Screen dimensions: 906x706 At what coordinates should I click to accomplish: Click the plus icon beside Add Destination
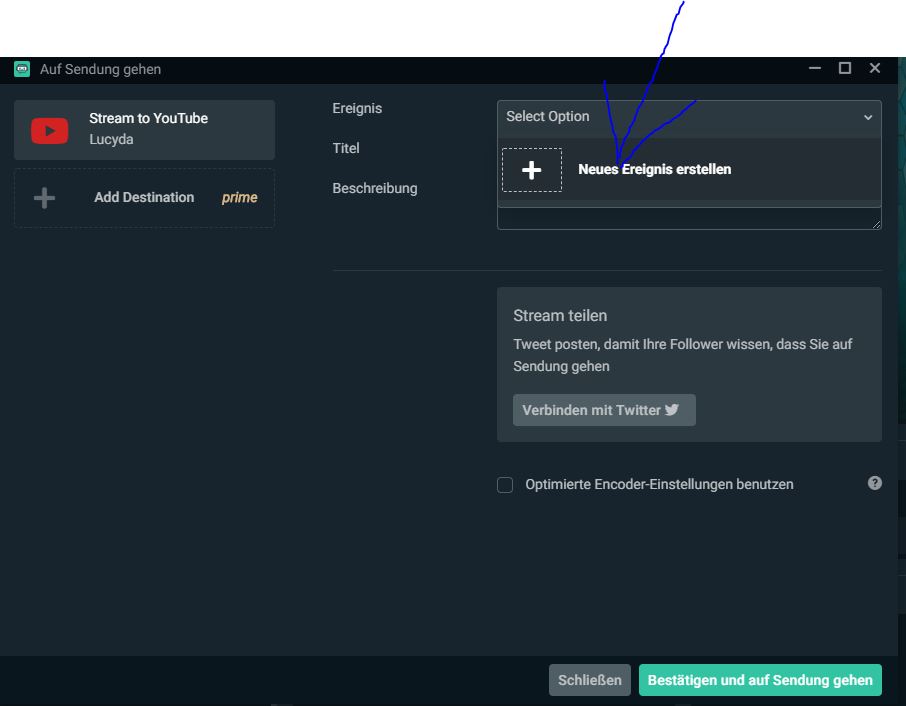(44, 198)
